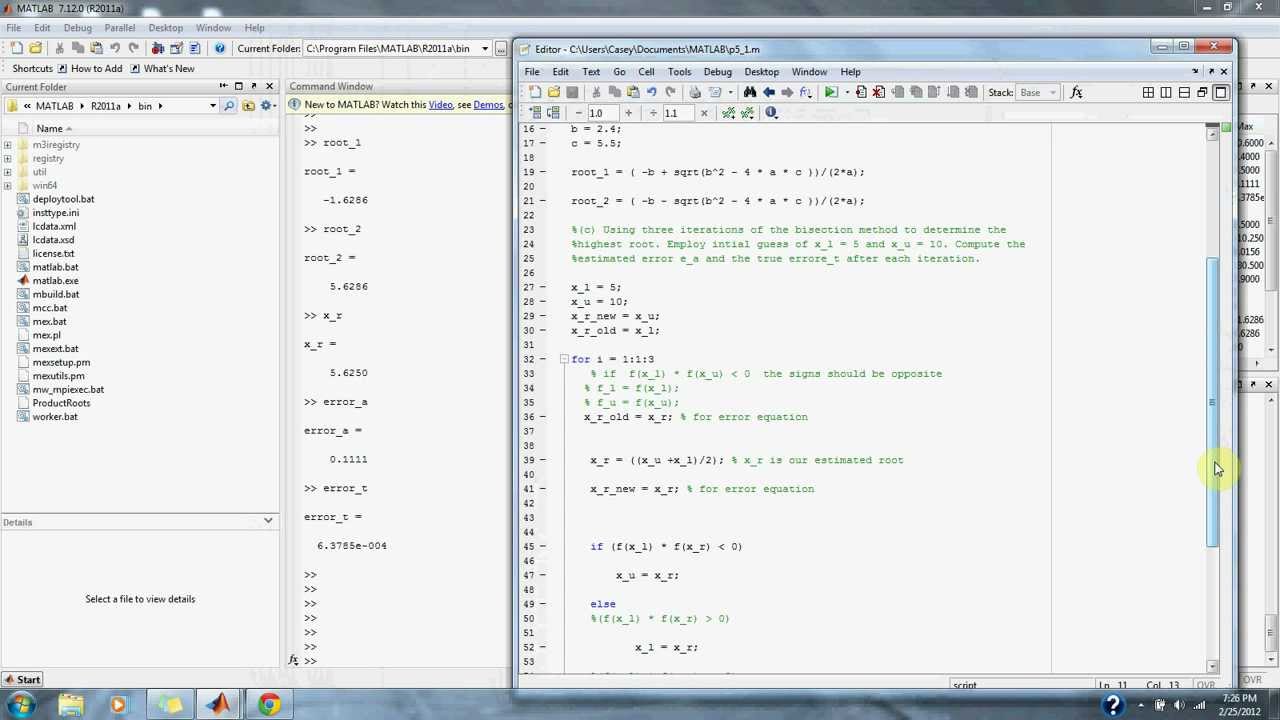Image resolution: width=1280 pixels, height=720 pixels.
Task: Expand the registry folder node
Action: click(x=8, y=158)
